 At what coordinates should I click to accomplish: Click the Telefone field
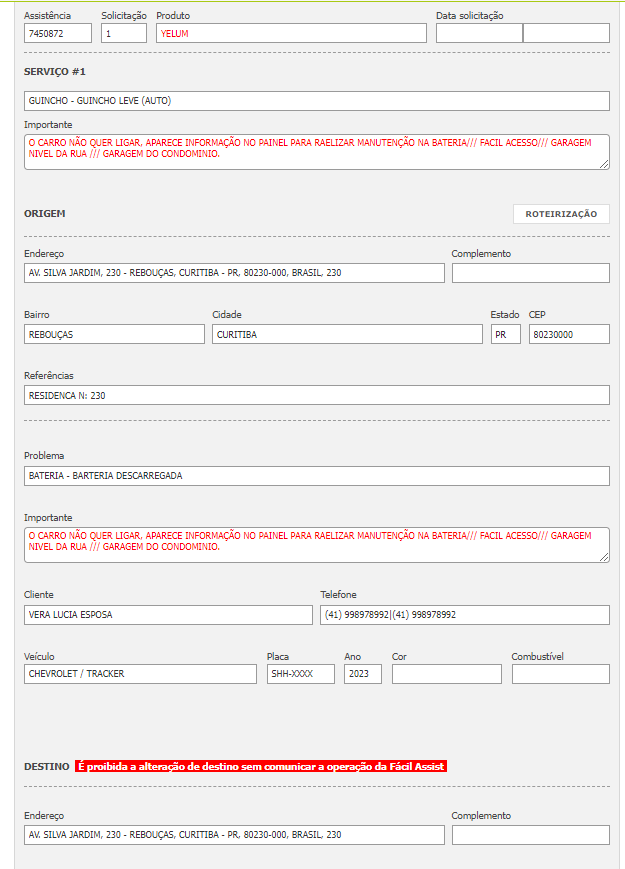pos(464,615)
